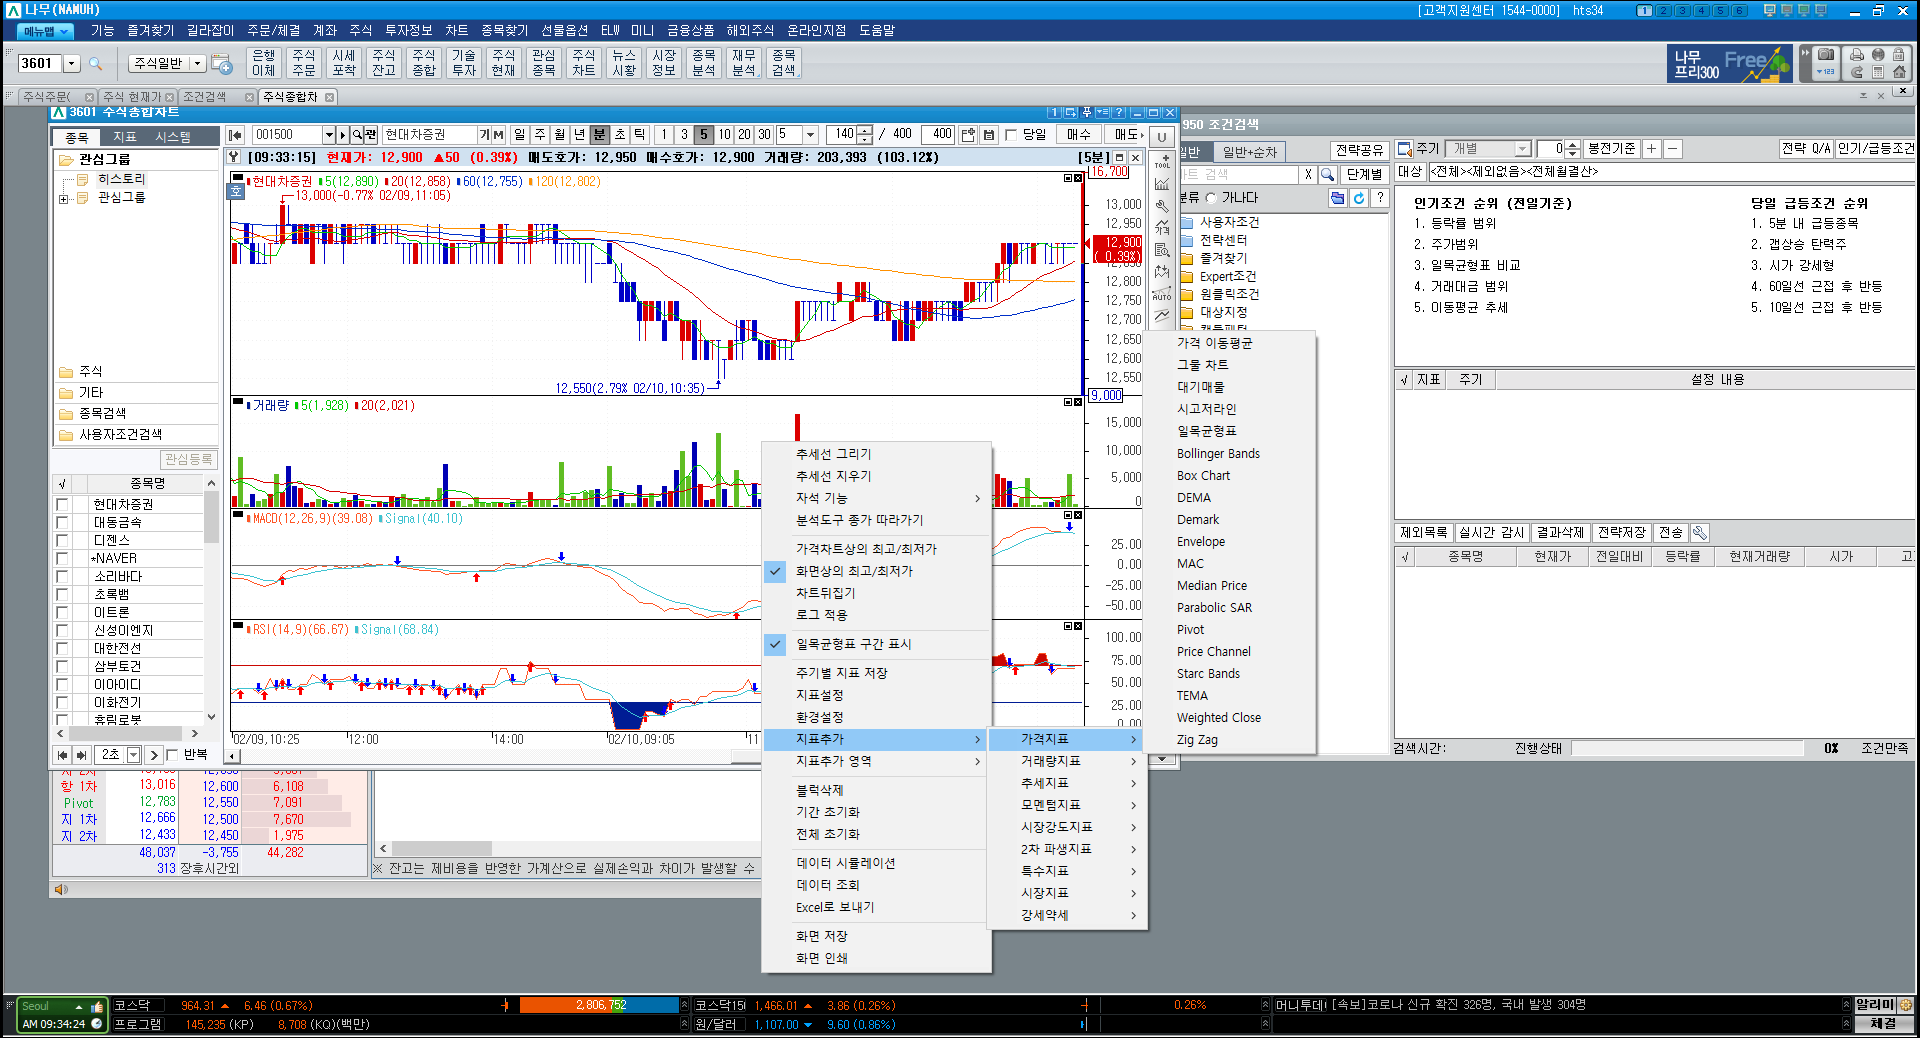
Task: Expand the 자석 기능 submenu
Action: click(877, 498)
